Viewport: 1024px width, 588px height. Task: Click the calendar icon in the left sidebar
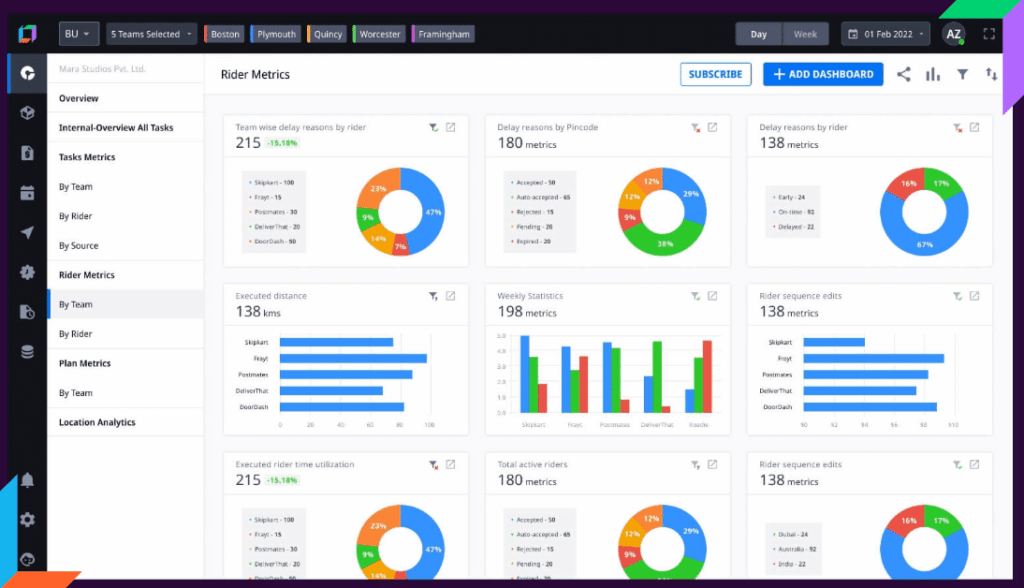click(27, 192)
